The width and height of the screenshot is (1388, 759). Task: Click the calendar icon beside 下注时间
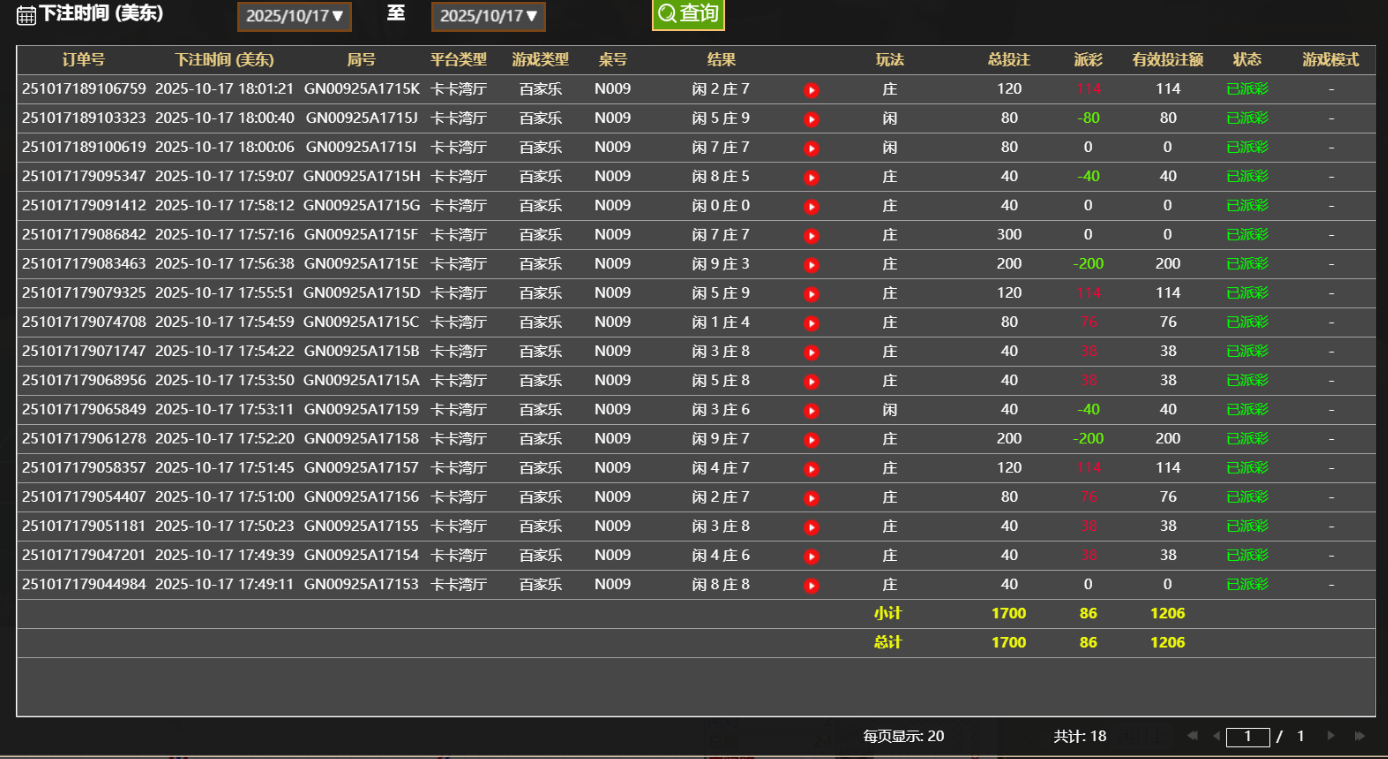pos(27,15)
